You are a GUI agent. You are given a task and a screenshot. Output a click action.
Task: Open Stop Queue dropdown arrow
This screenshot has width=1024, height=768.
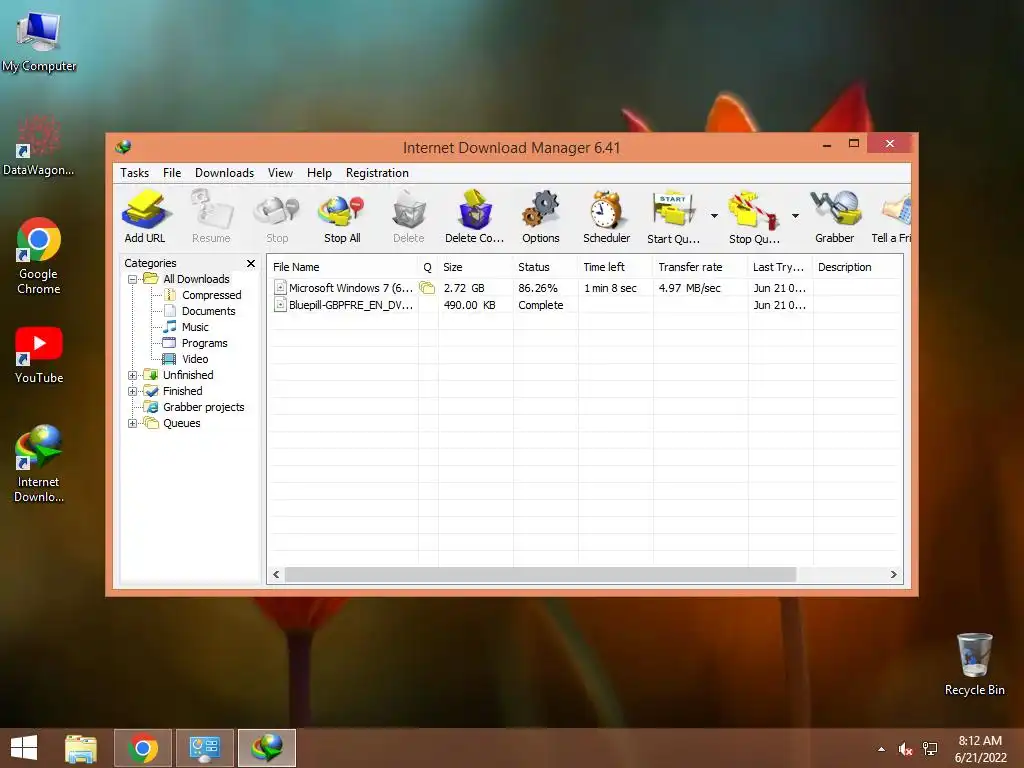click(795, 216)
